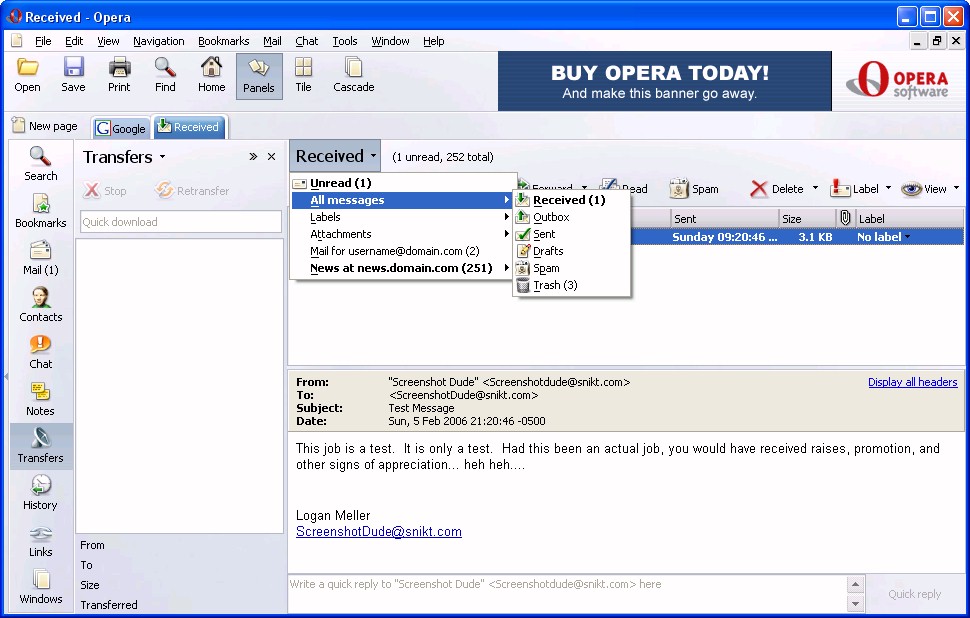This screenshot has height=618, width=970.
Task: Click ScreenshotDude@snikt.com email link
Action: coord(379,531)
